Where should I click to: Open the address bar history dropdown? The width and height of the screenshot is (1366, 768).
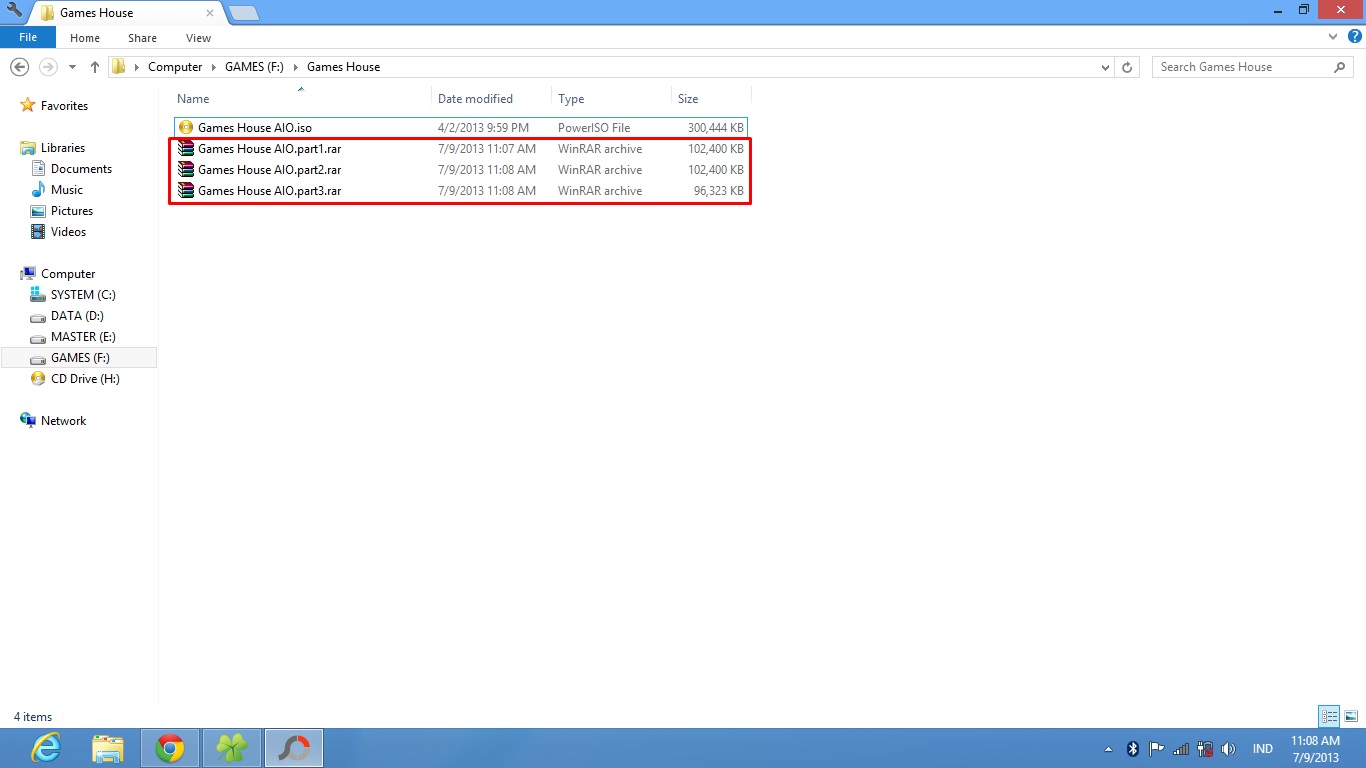tap(1104, 67)
